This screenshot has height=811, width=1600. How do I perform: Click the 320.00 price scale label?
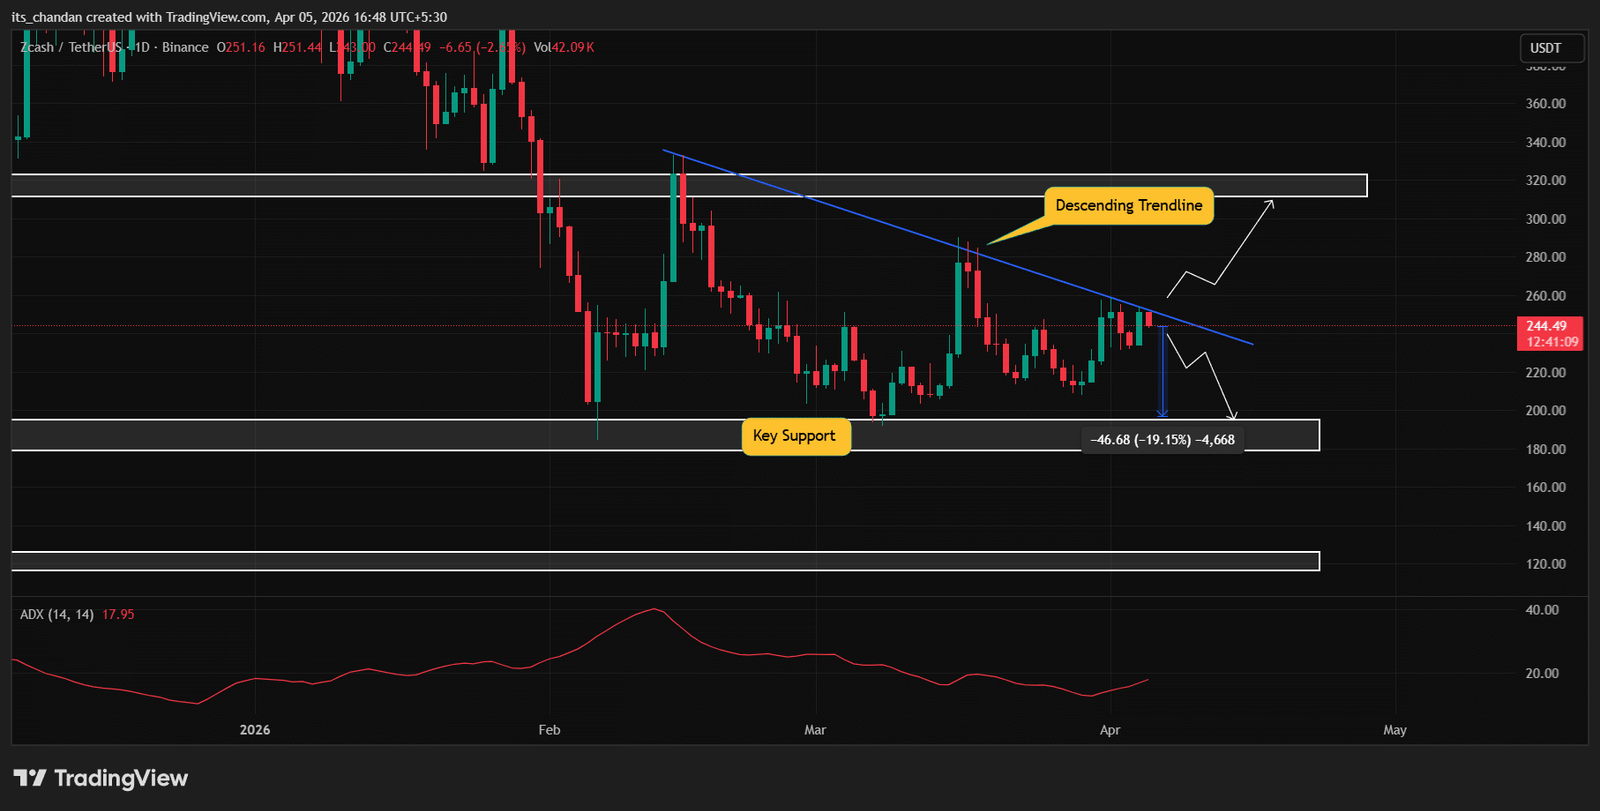[1545, 180]
